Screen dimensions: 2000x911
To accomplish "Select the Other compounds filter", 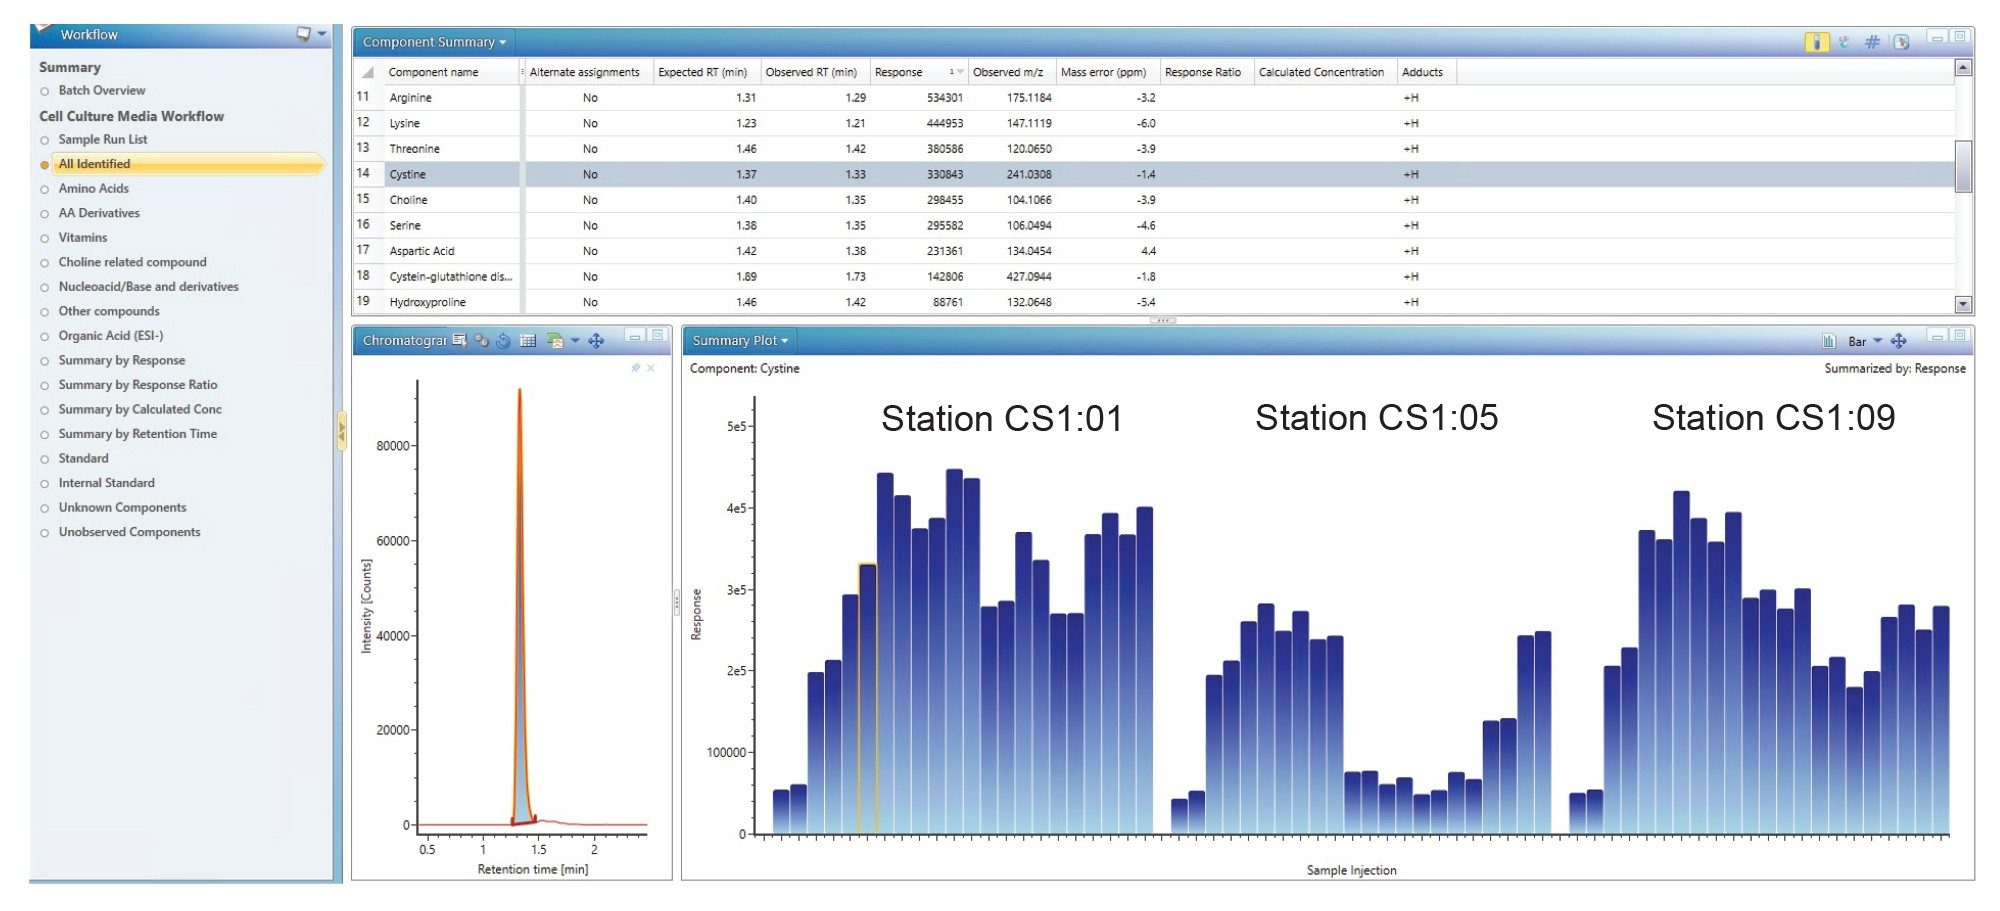I will tap(108, 311).
